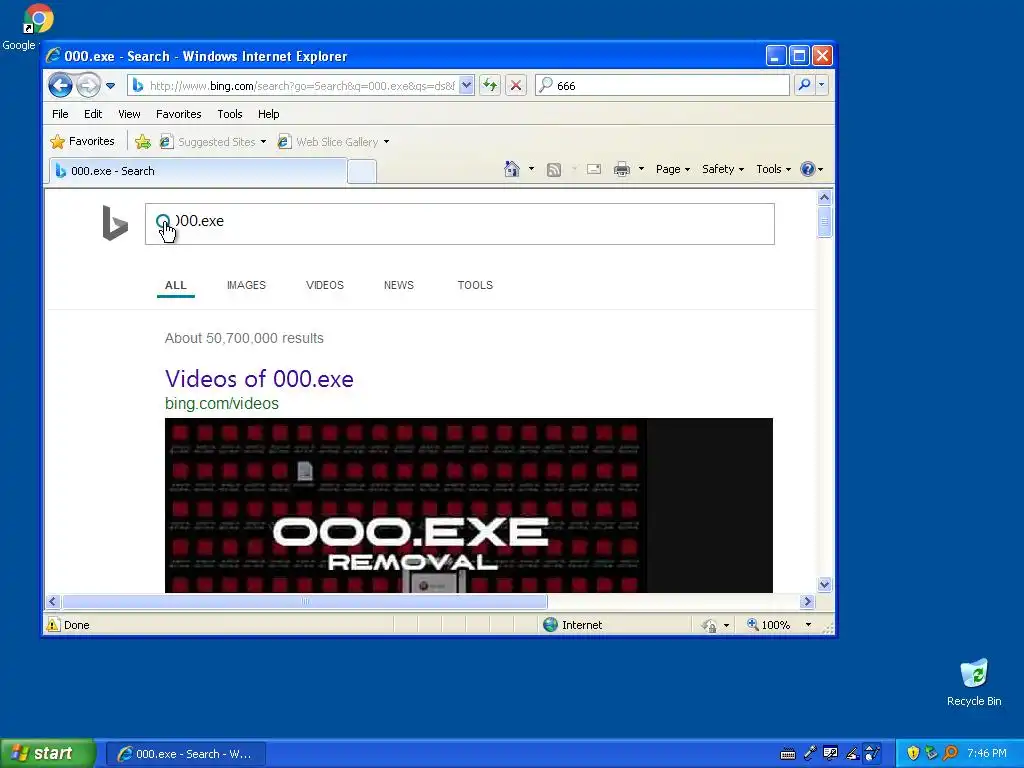1024x768 pixels.
Task: Go back with the Back arrow button
Action: 61,86
